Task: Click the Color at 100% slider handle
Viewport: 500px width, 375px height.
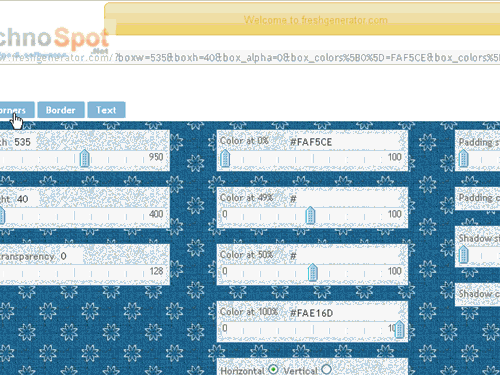Action: point(399,329)
